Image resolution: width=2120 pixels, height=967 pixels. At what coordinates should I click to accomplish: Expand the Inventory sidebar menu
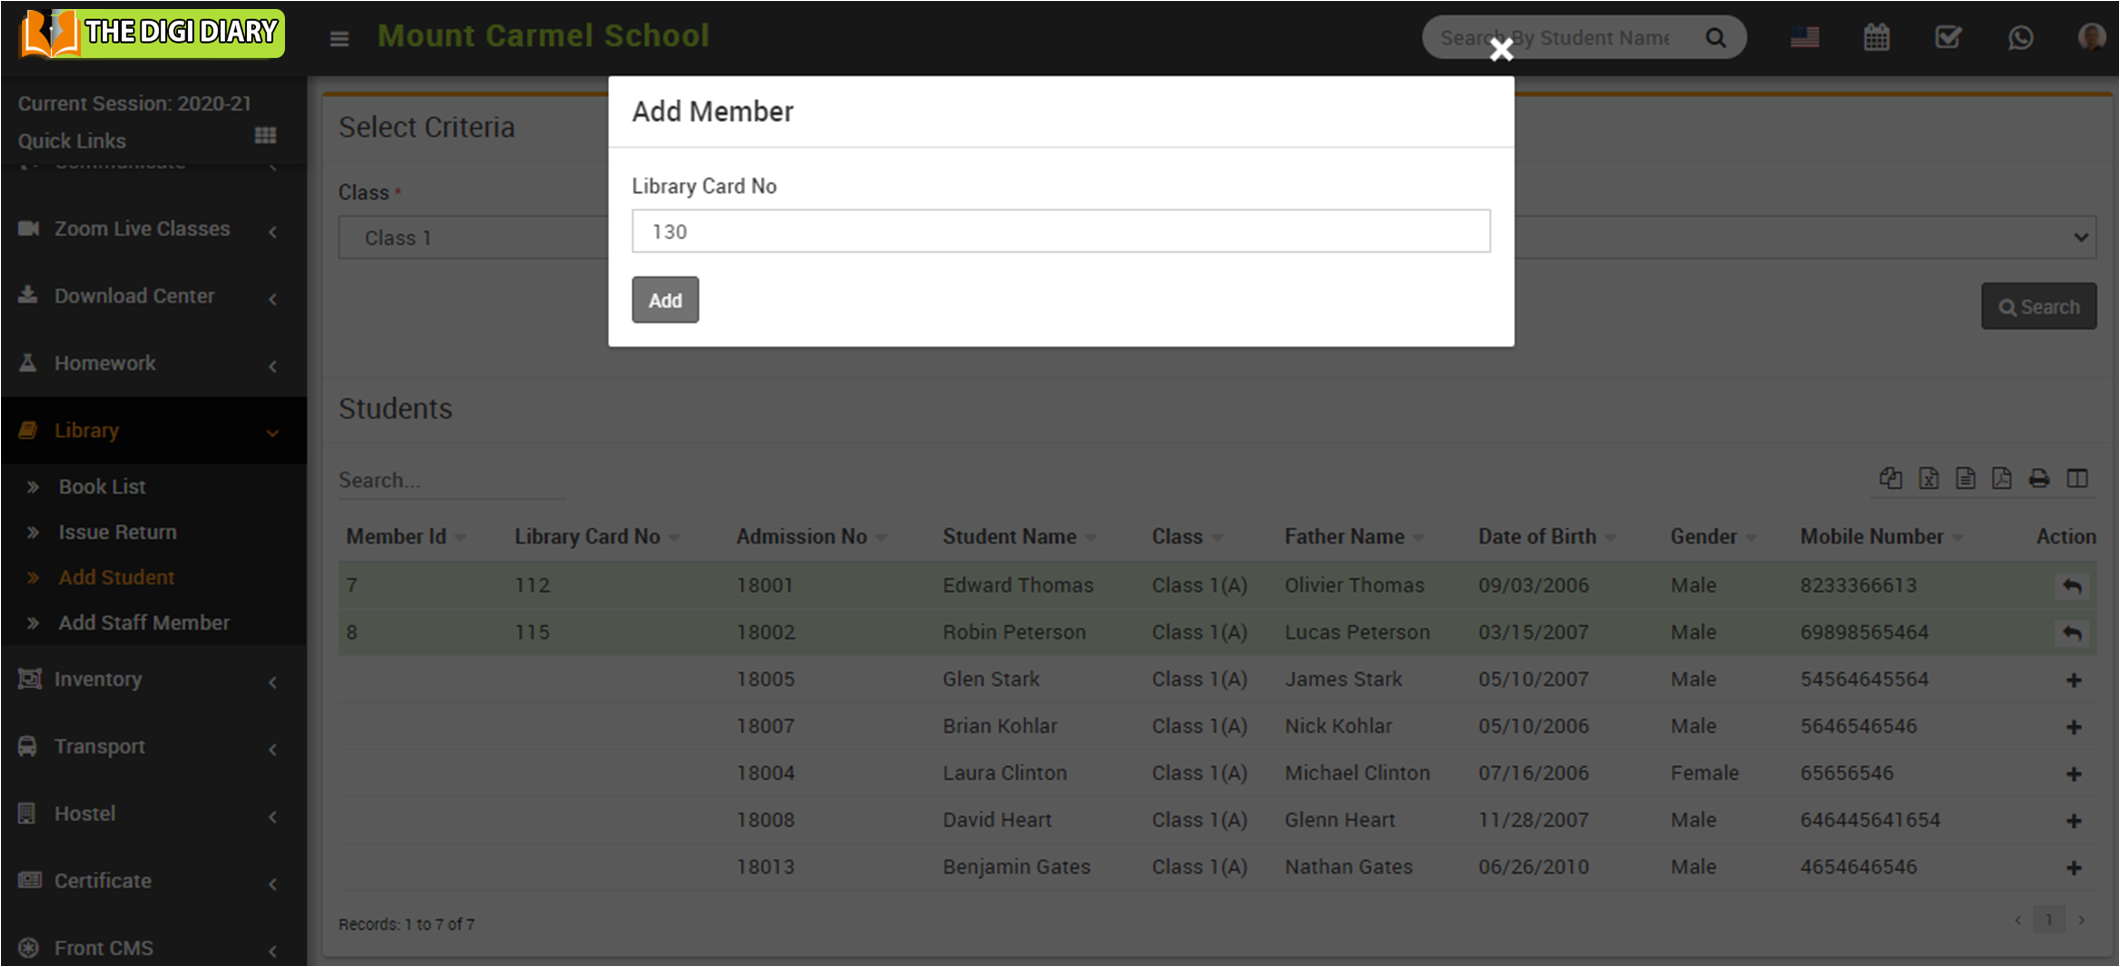point(150,679)
